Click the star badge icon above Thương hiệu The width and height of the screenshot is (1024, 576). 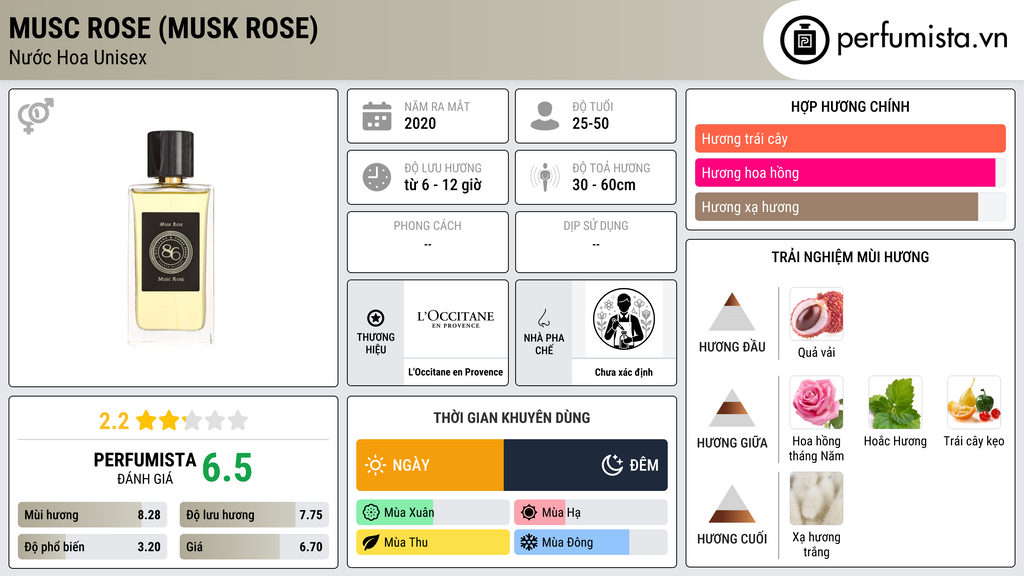[376, 318]
